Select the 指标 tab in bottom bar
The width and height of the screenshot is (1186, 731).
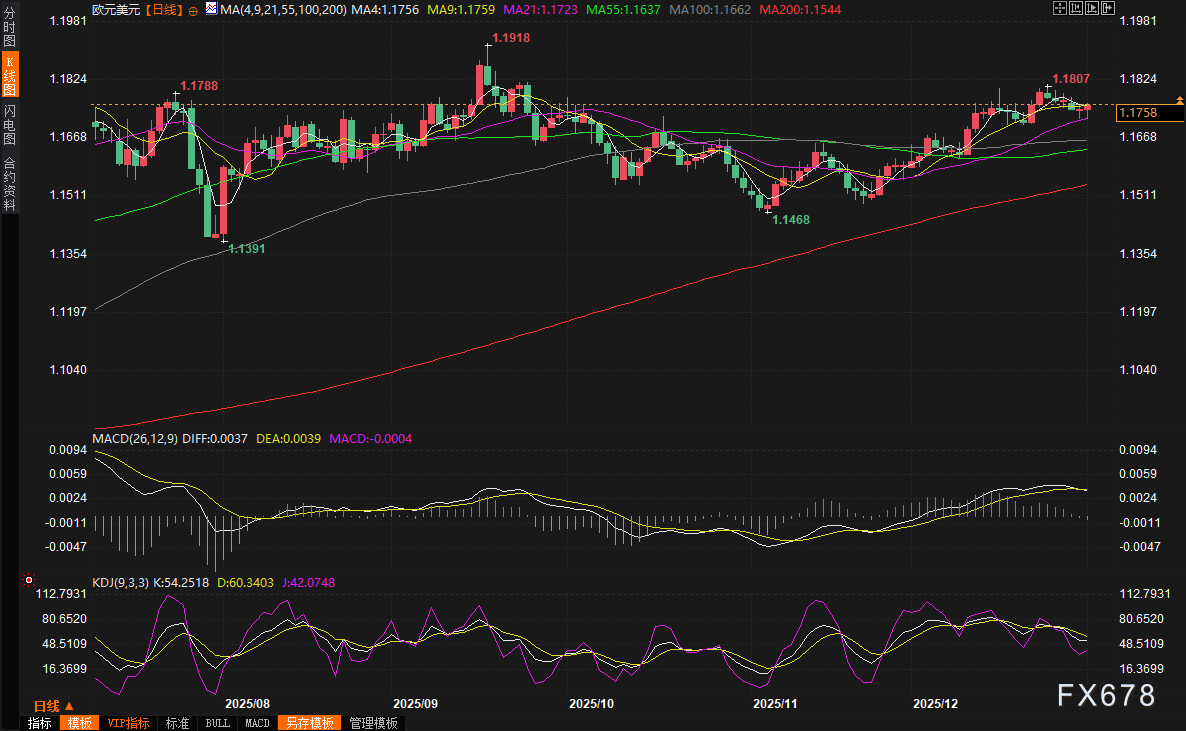40,723
